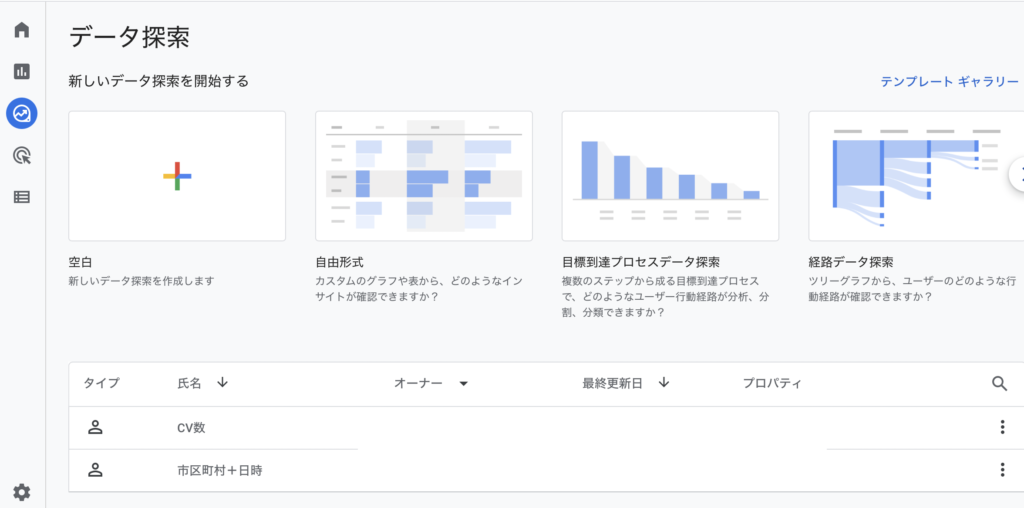Select the 自由形式 template thumbnail
This screenshot has width=1024, height=508.
click(x=423, y=176)
